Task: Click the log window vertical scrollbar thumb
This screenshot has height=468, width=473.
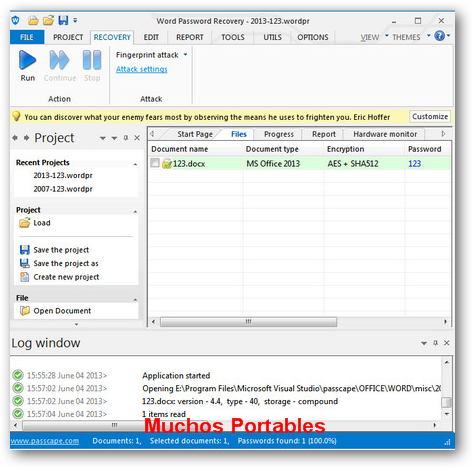Action: [x=446, y=402]
